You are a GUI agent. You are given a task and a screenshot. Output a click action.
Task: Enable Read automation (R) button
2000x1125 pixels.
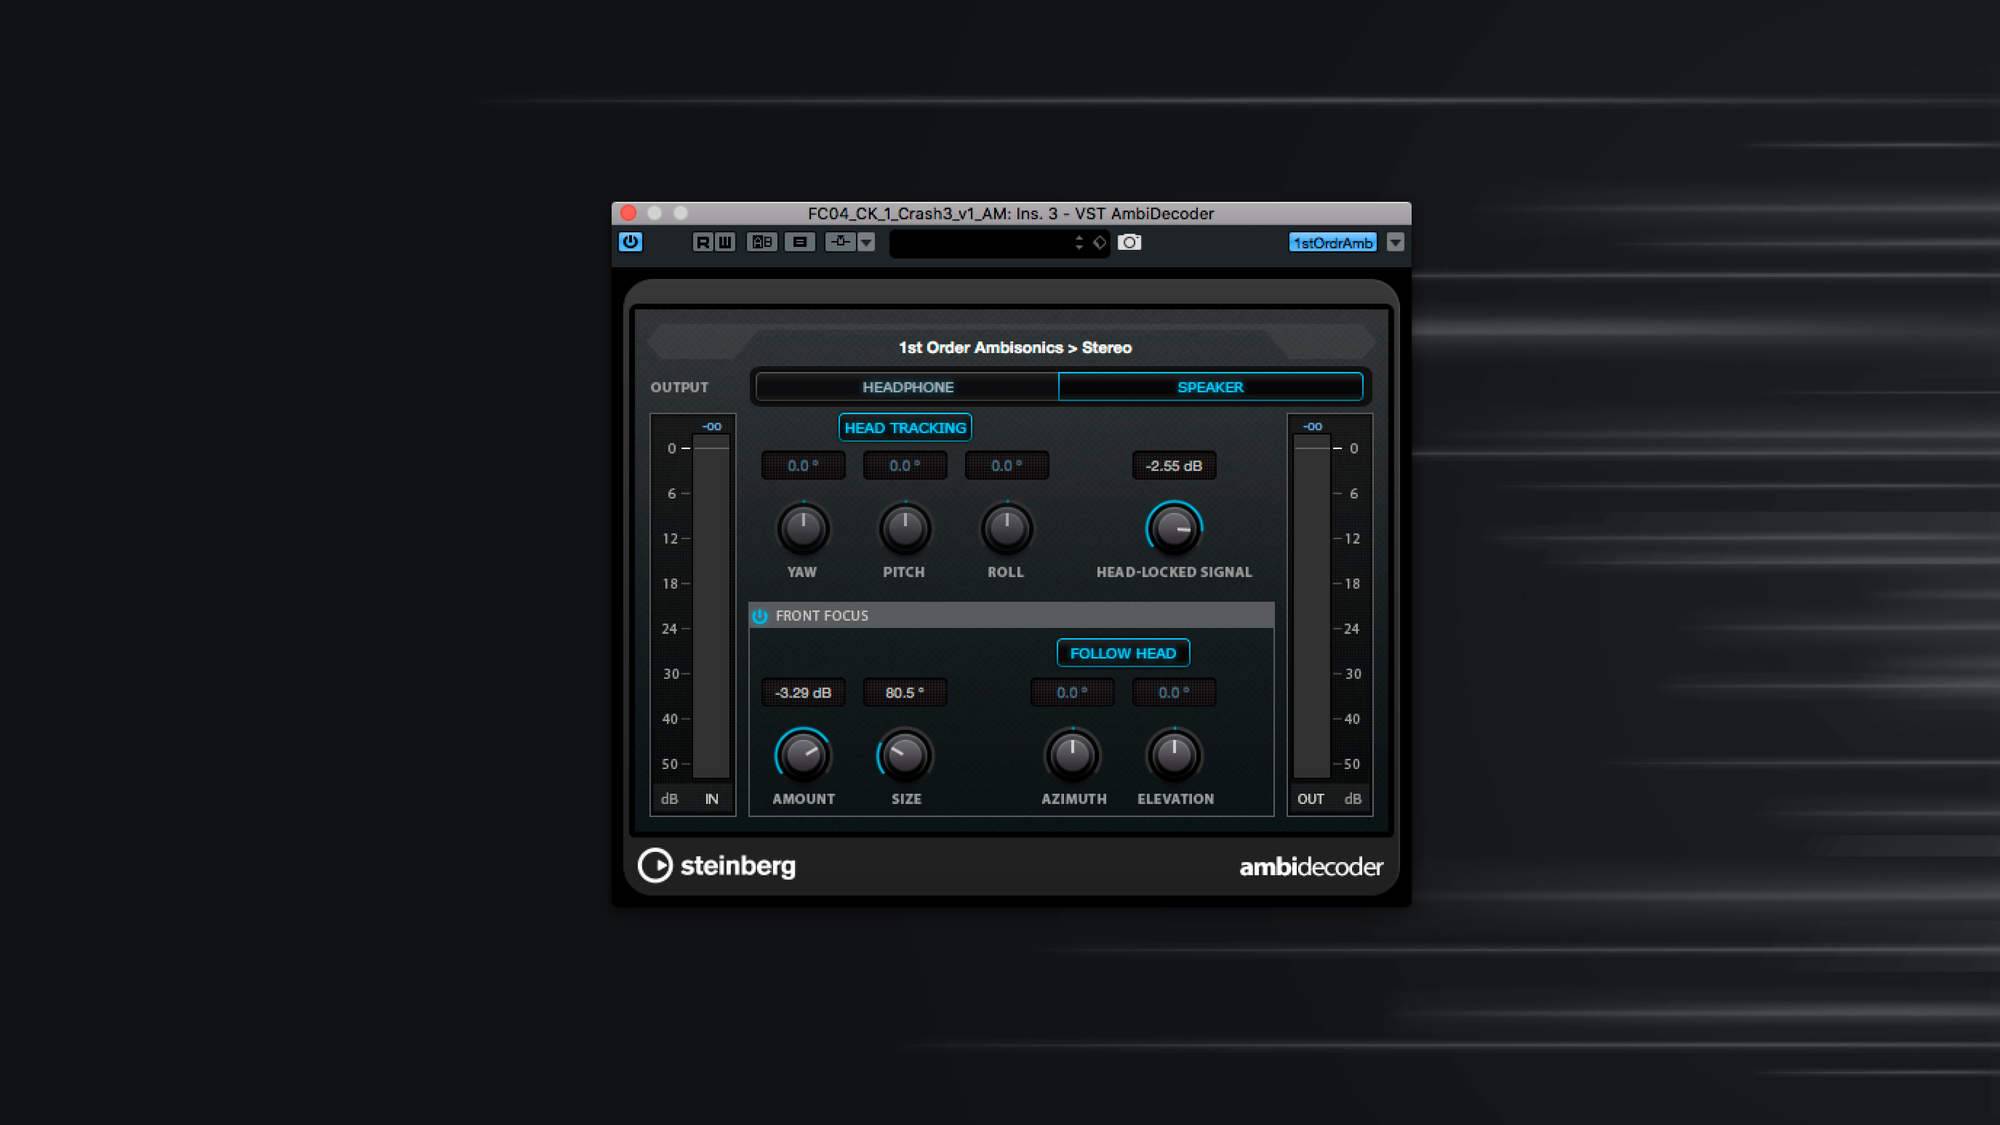pyautogui.click(x=702, y=242)
